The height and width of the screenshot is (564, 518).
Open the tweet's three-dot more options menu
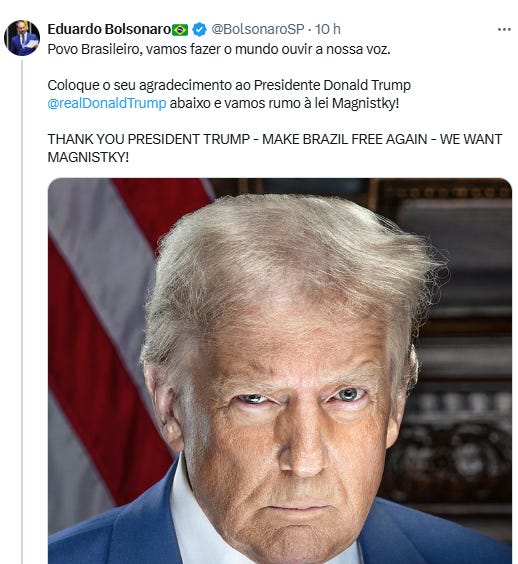coord(504,29)
